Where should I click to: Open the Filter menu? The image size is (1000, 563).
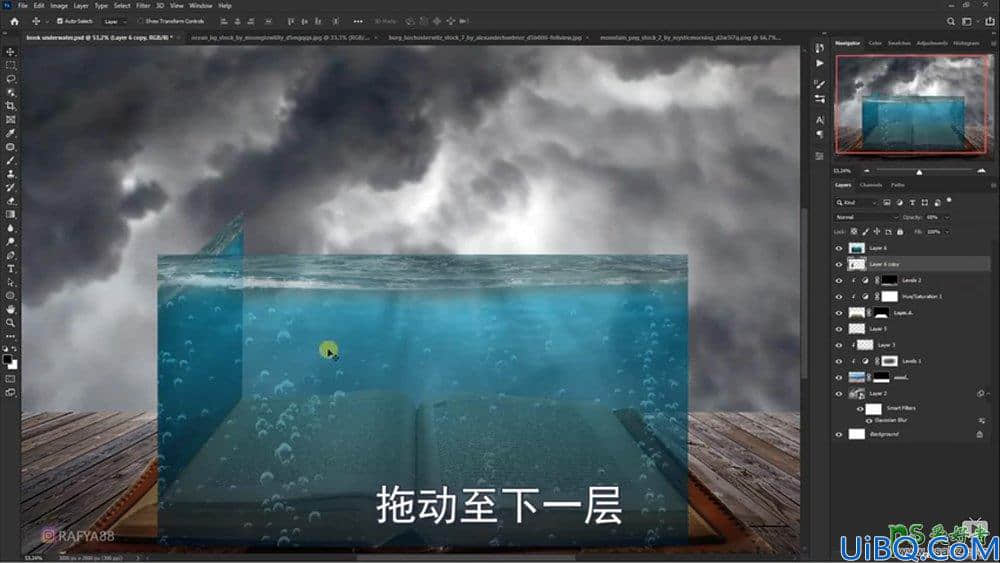click(x=143, y=5)
